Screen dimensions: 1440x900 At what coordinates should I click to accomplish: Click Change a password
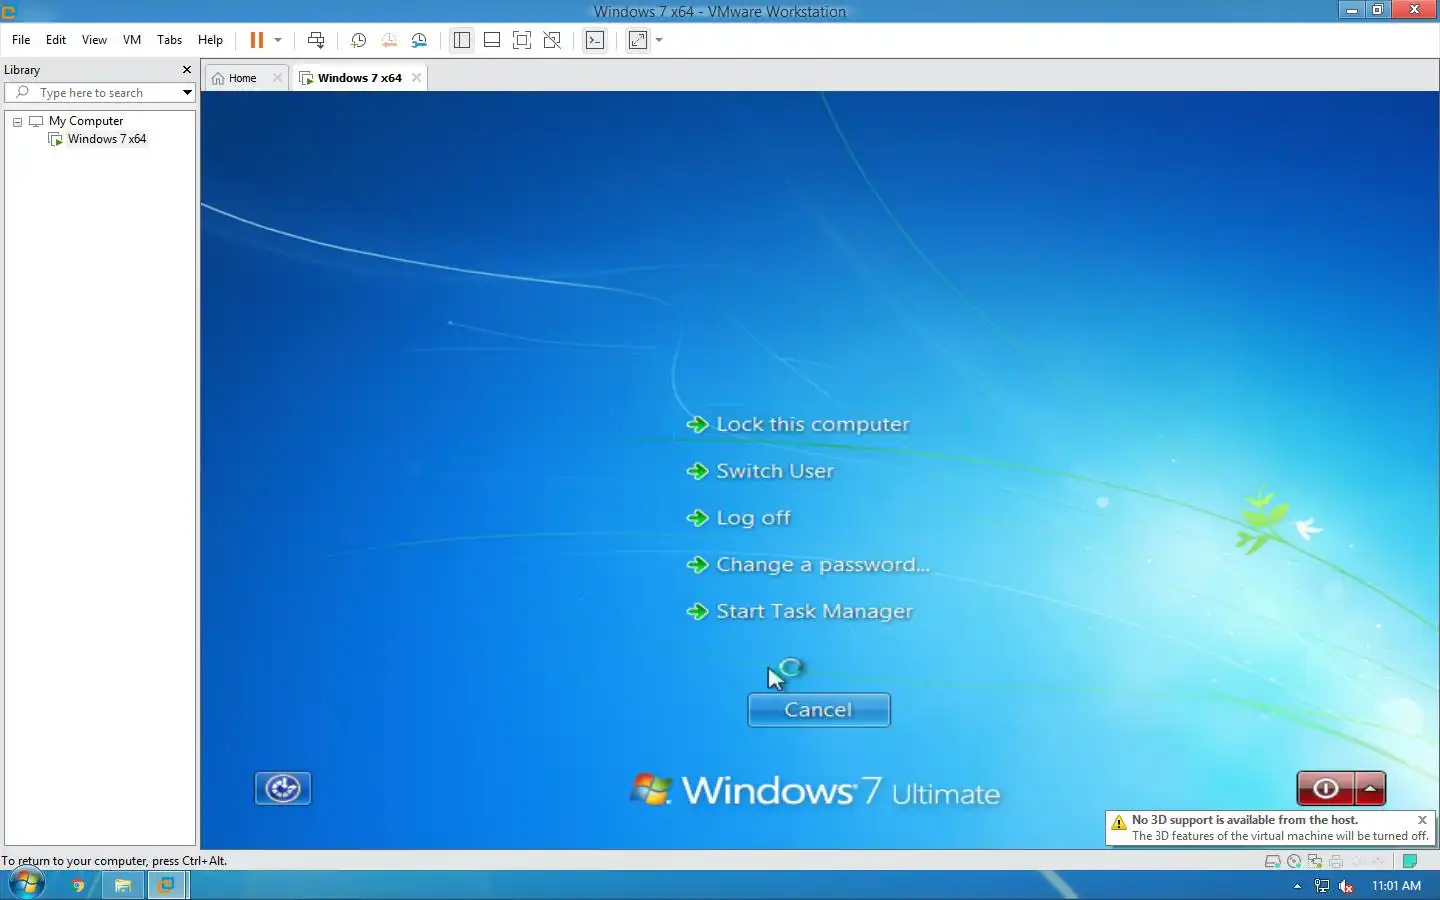click(808, 565)
